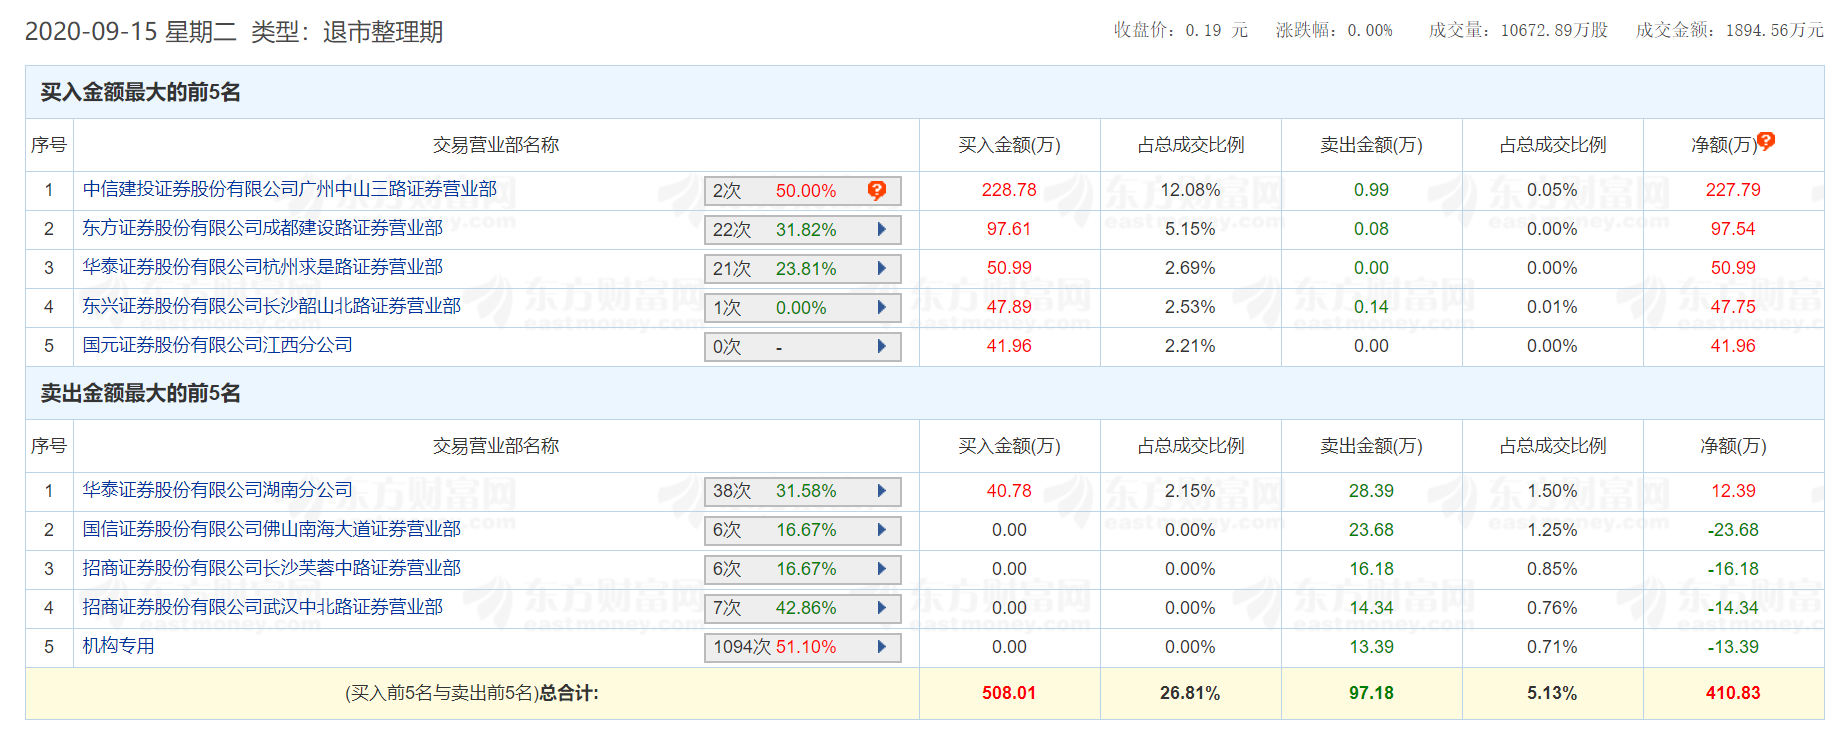This screenshot has width=1838, height=742.
Task: Click the 28.39 sell amount cell
Action: 1371,491
